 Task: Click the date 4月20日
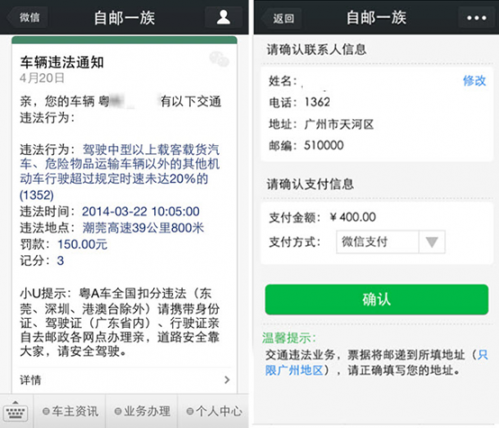pyautogui.click(x=42, y=78)
